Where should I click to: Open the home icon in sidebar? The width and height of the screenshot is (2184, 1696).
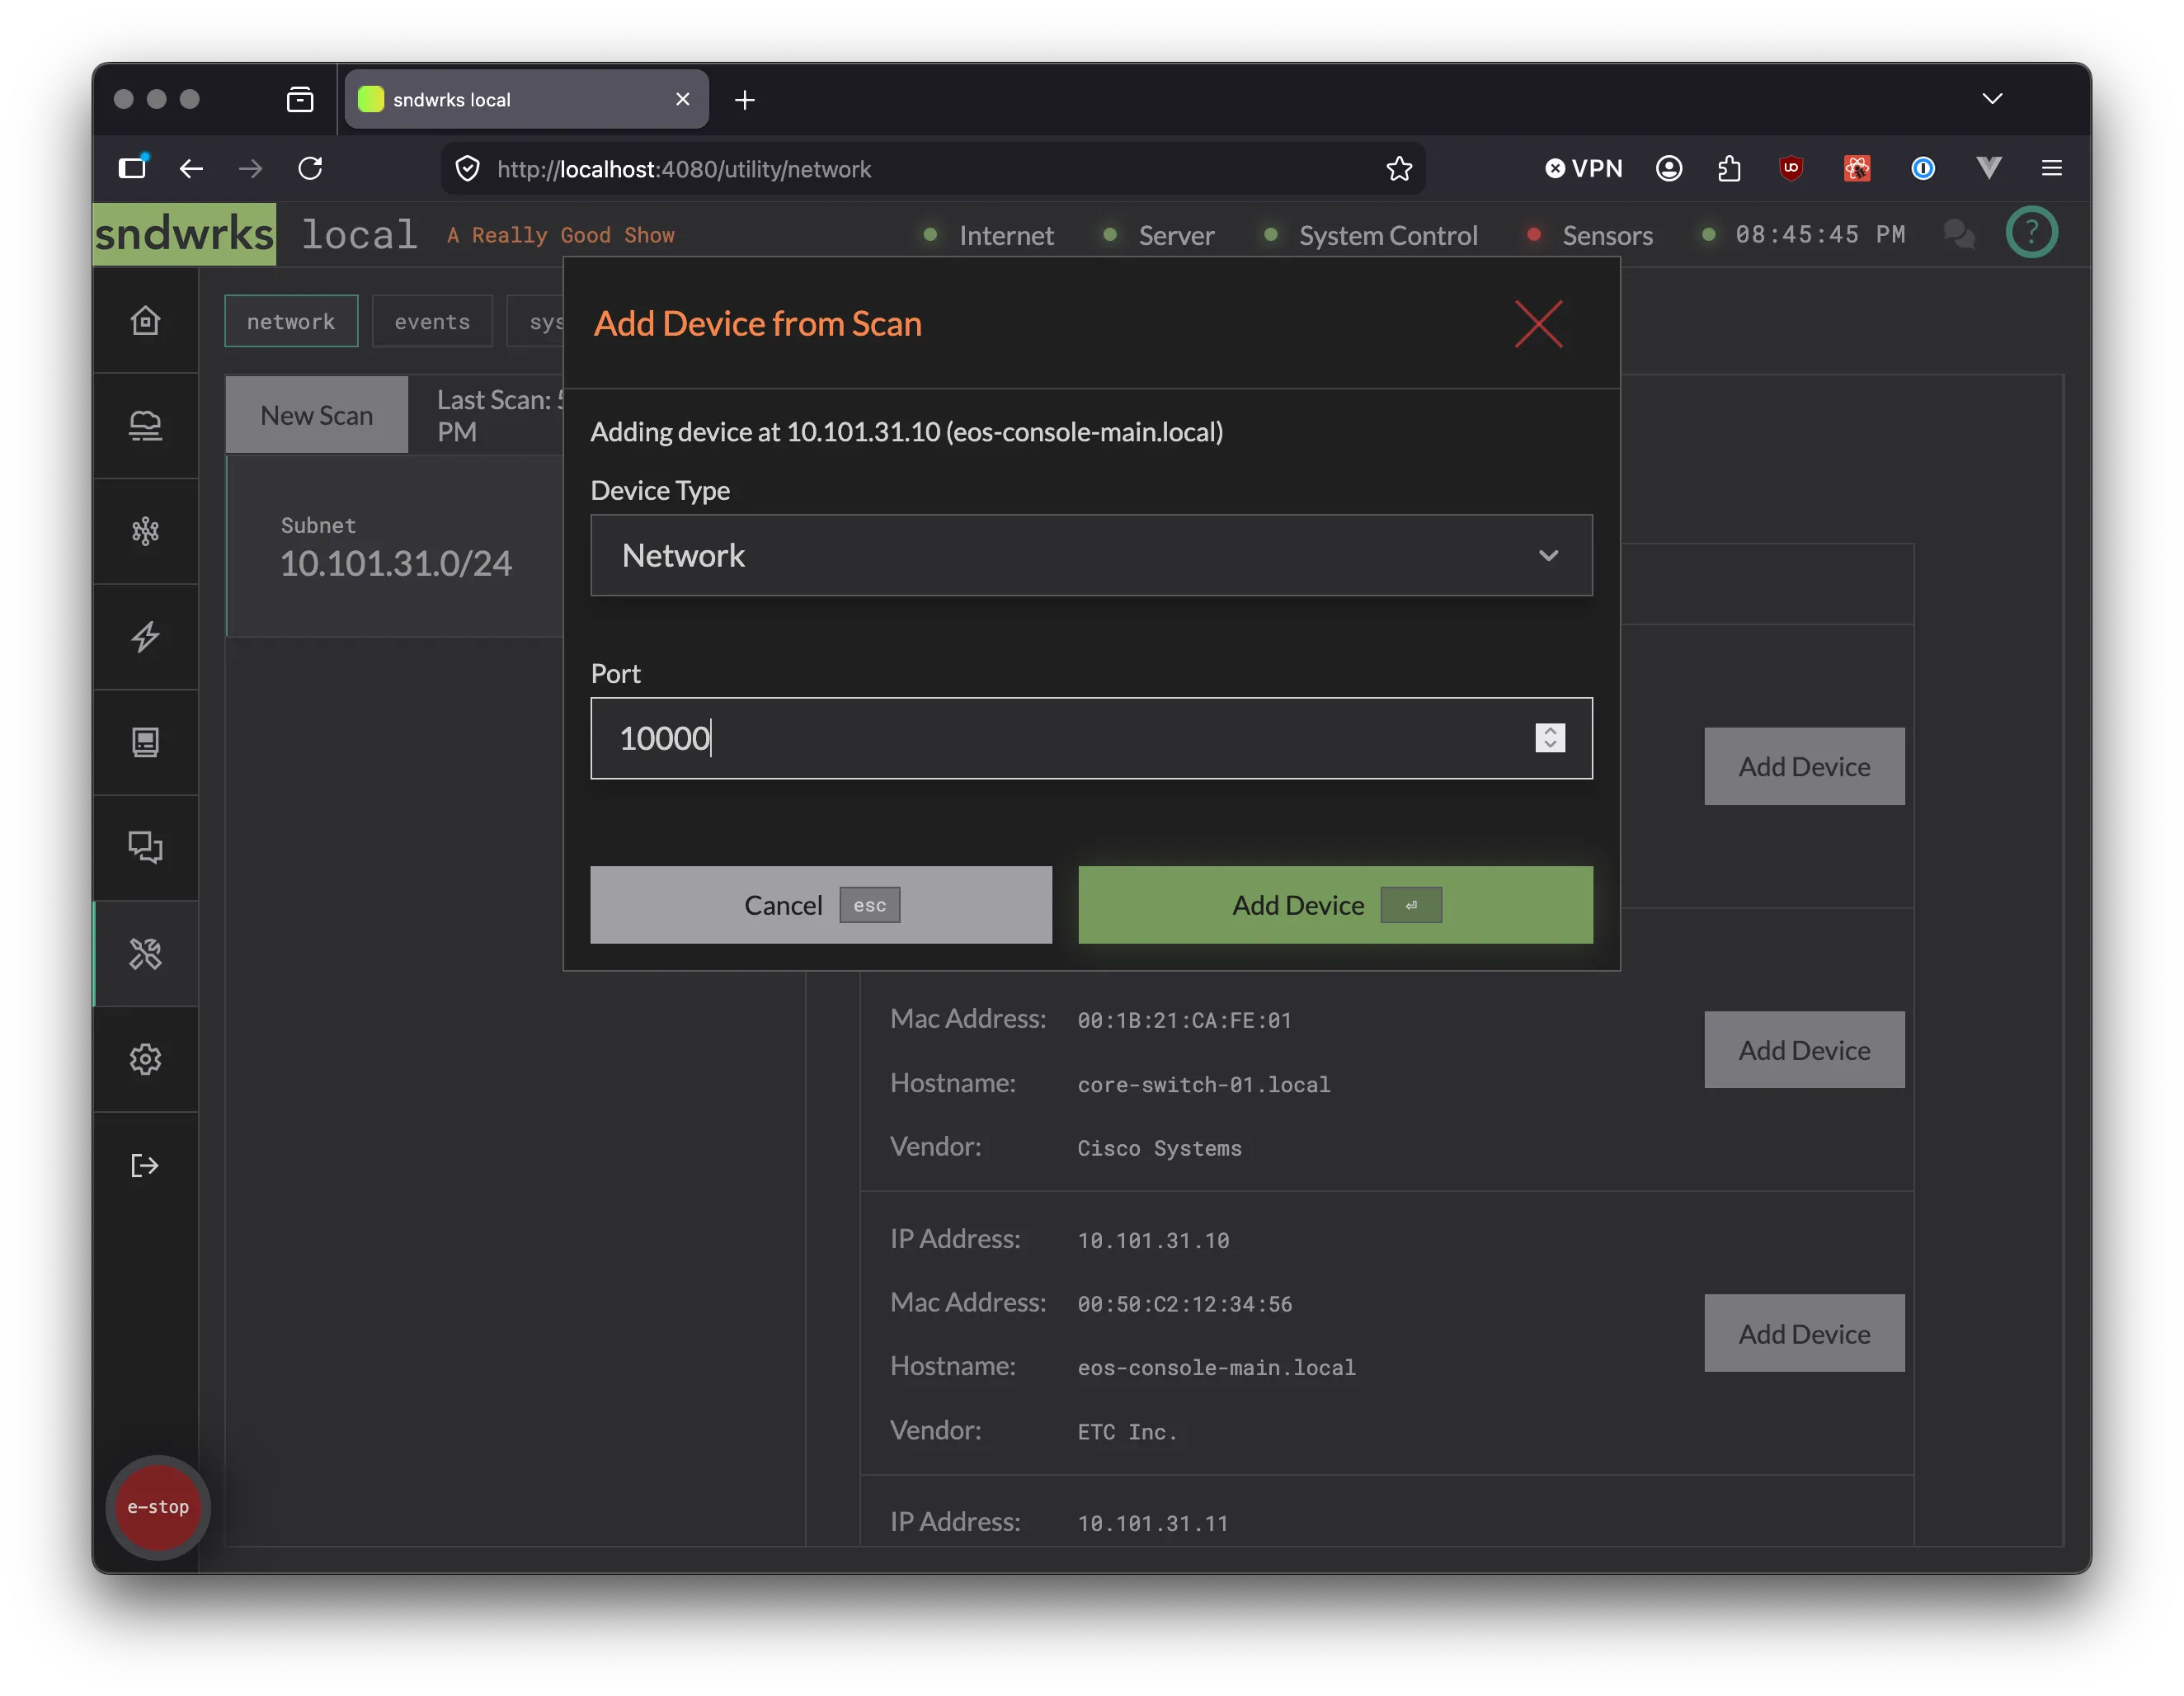click(x=145, y=321)
